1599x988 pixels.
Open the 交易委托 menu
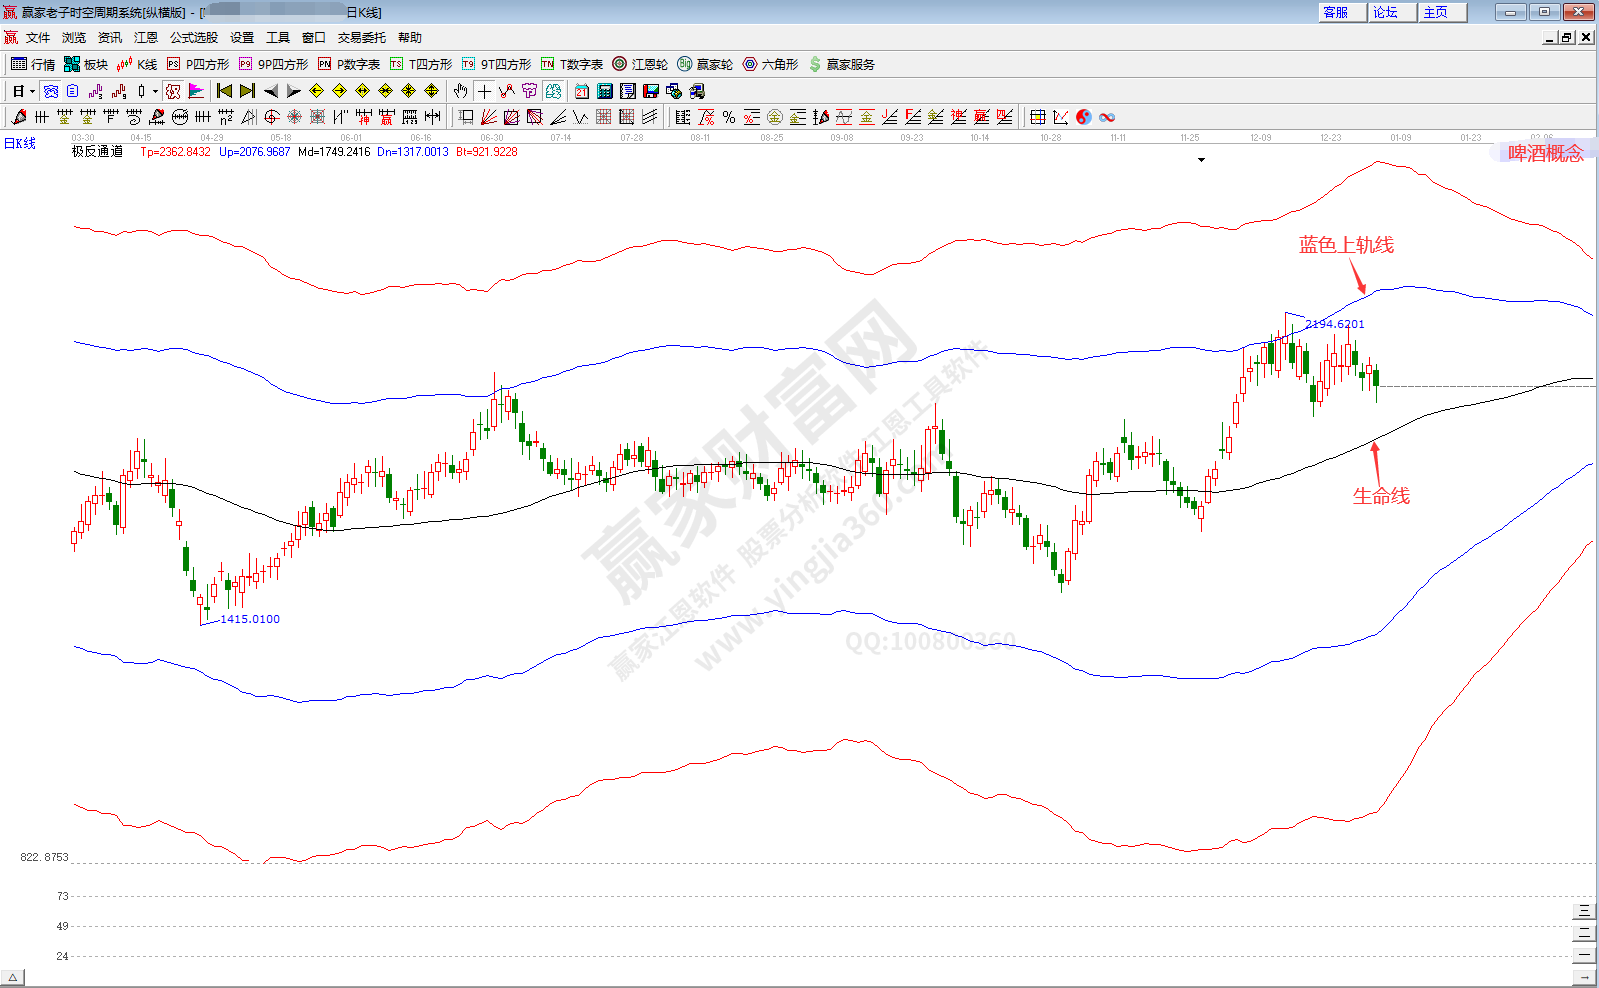pyautogui.click(x=361, y=37)
